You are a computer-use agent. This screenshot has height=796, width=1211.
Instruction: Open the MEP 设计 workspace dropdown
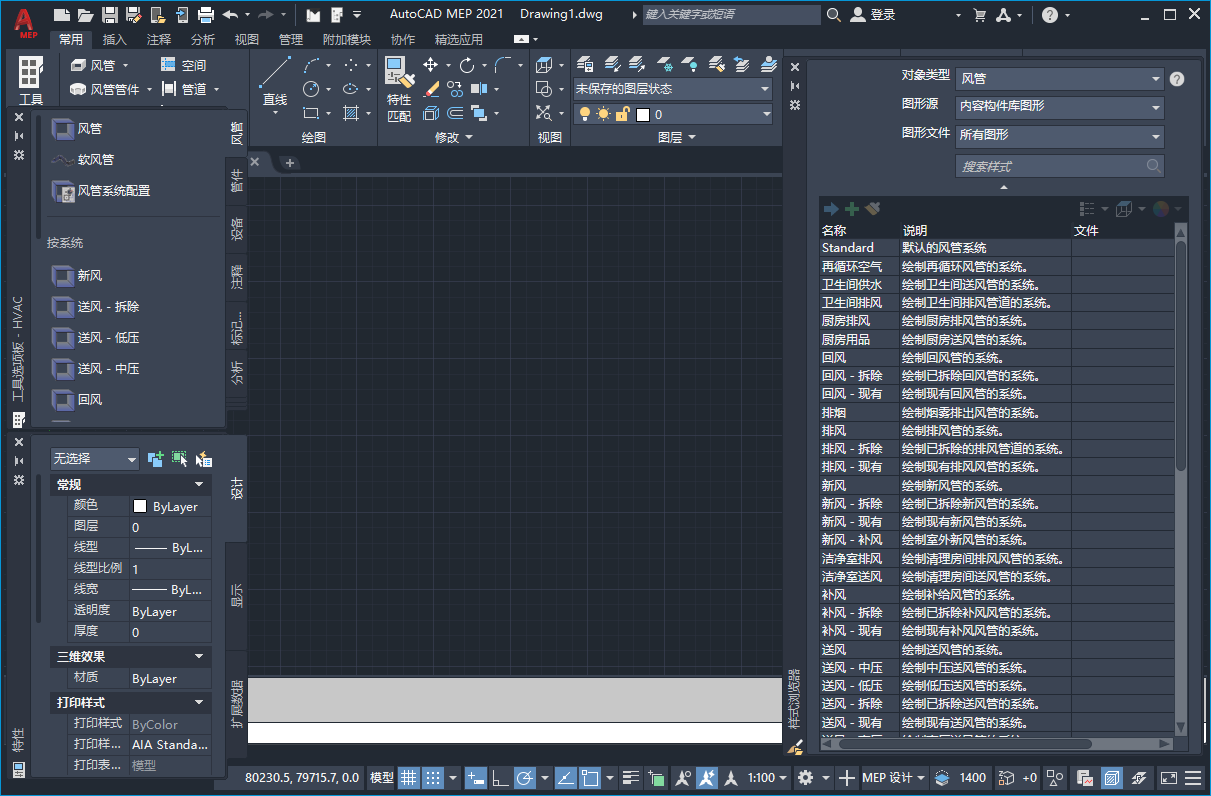pyautogui.click(x=894, y=777)
